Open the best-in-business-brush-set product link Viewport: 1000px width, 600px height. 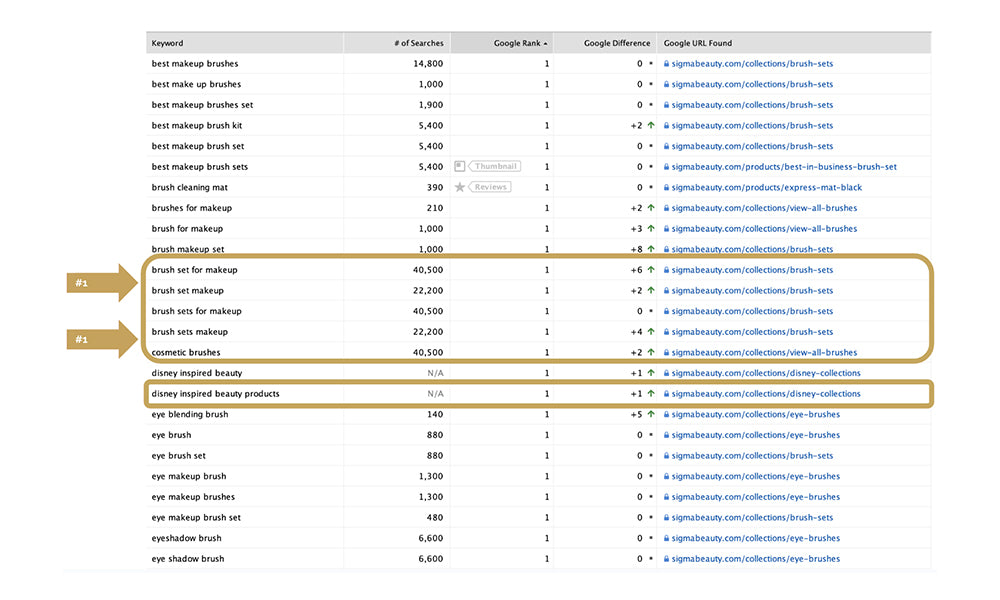point(784,167)
